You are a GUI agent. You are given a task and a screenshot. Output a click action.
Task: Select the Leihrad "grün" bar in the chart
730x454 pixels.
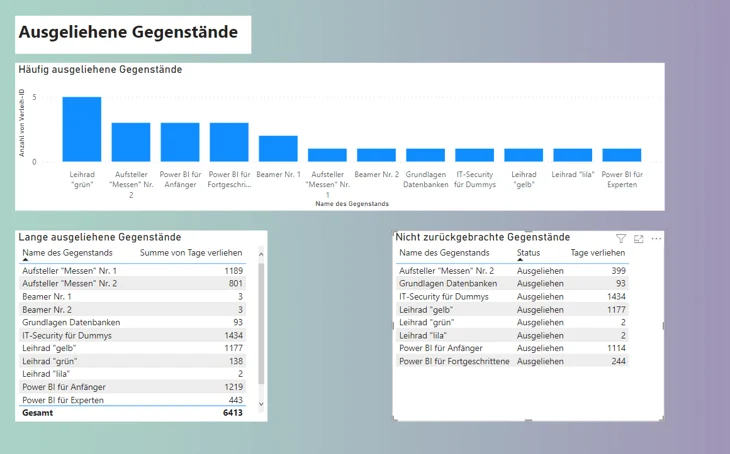(82, 129)
